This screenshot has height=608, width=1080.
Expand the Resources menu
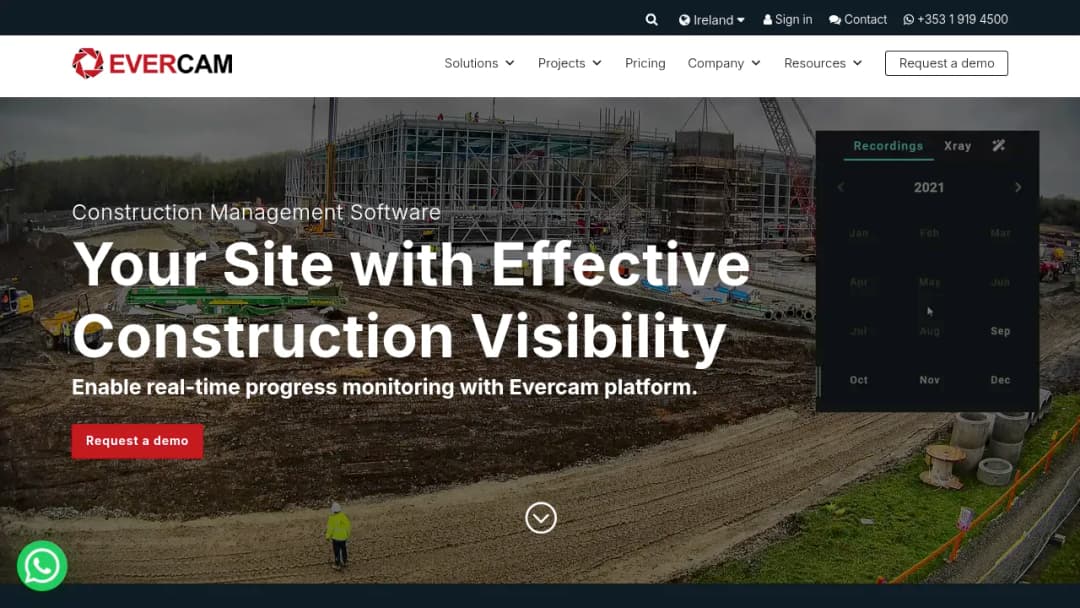[823, 63]
